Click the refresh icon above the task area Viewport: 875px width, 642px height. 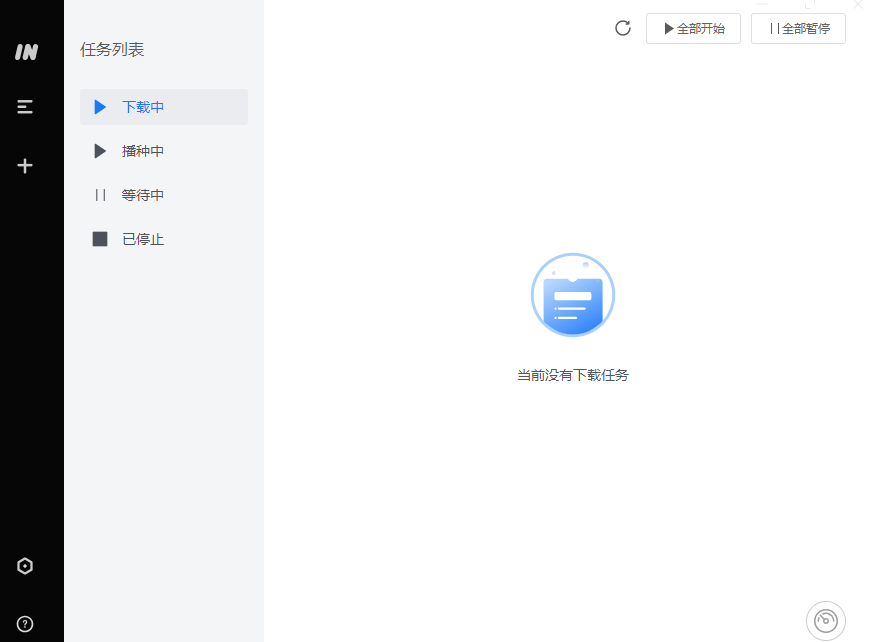click(622, 28)
